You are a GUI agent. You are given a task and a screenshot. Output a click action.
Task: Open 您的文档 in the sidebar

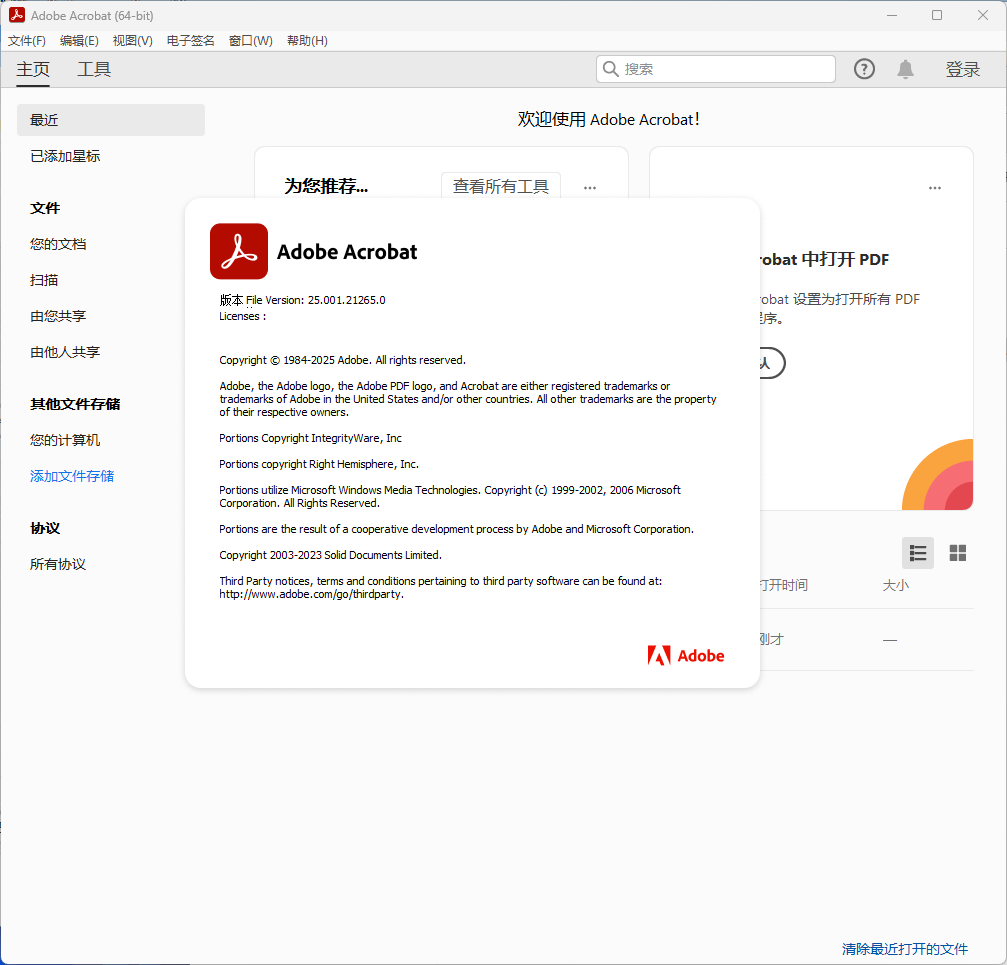[58, 244]
